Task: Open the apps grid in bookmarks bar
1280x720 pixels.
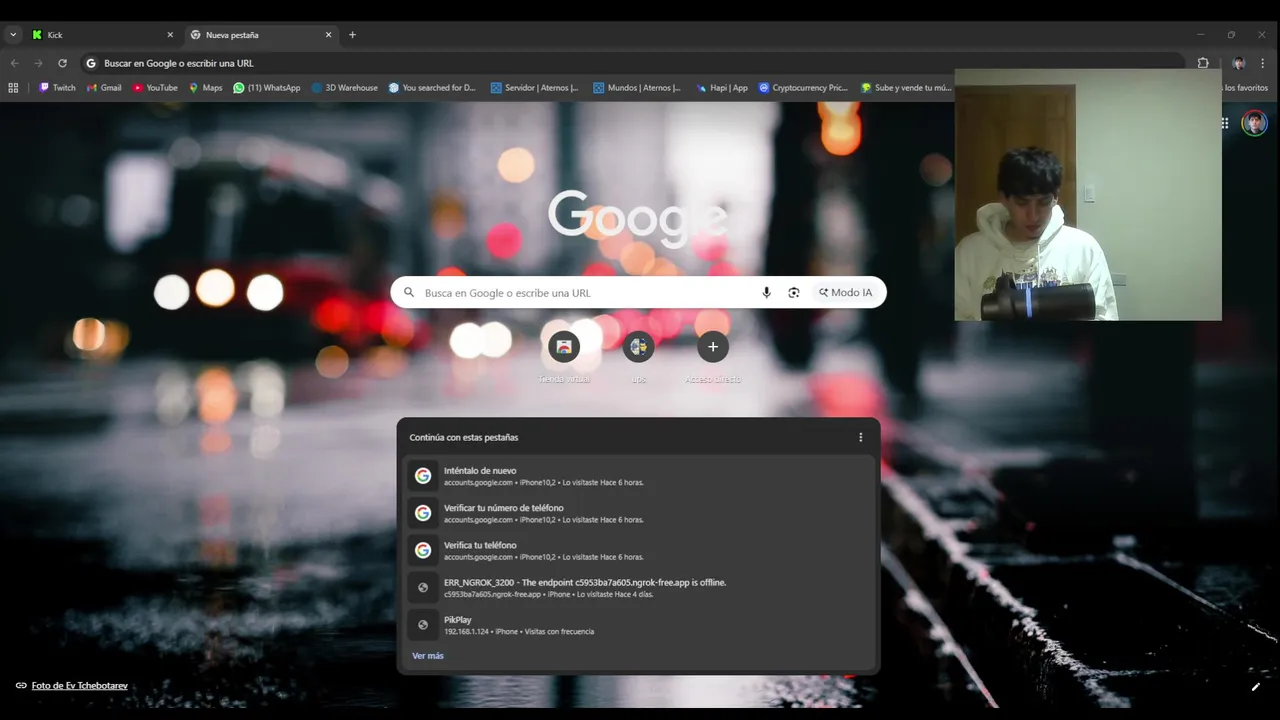Action: coord(13,88)
